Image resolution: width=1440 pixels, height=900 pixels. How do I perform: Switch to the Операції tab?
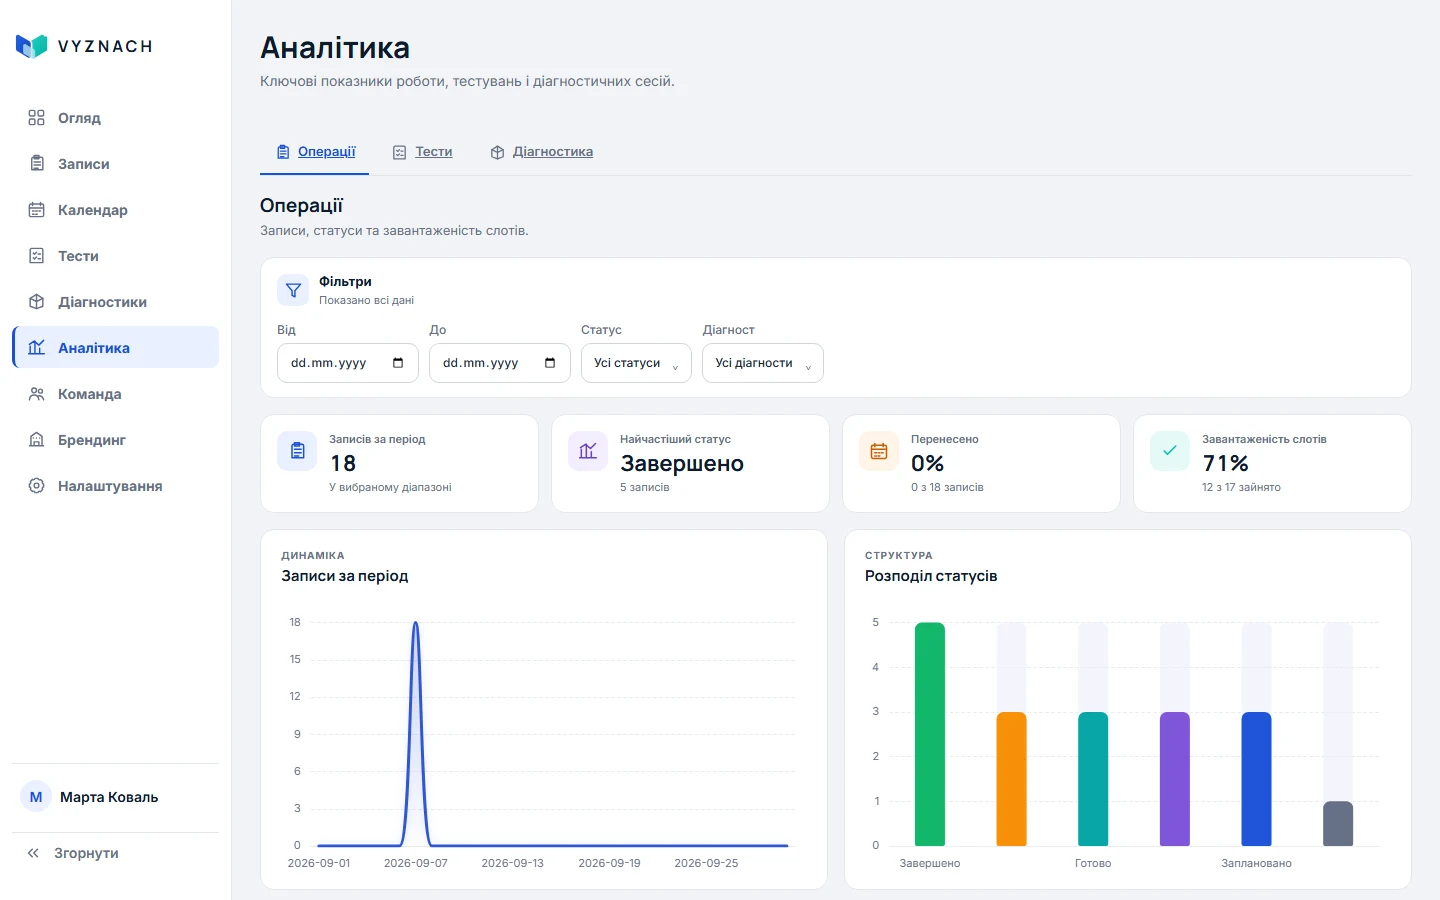(315, 152)
